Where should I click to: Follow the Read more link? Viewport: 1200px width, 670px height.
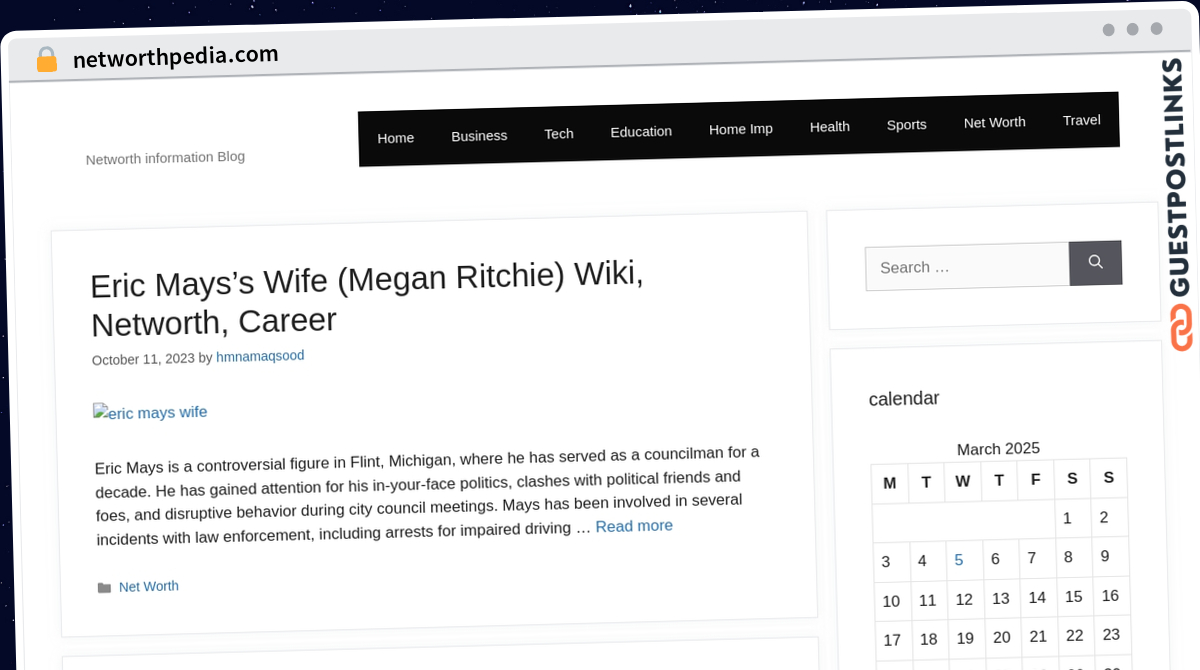634,526
